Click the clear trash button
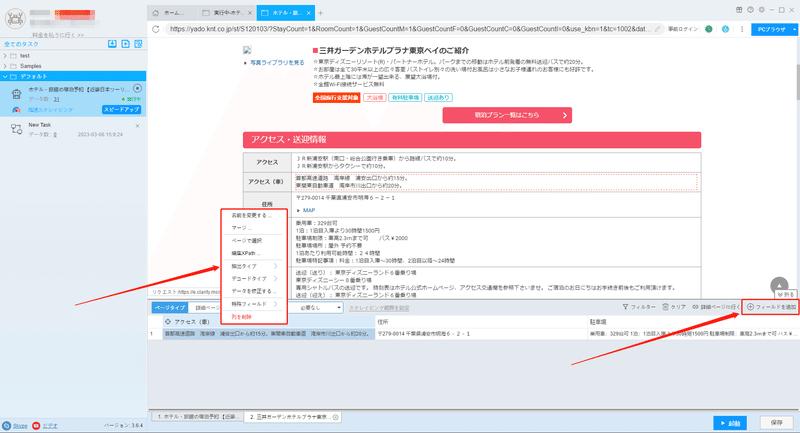Screen dimensions: 800x433 point(673,307)
